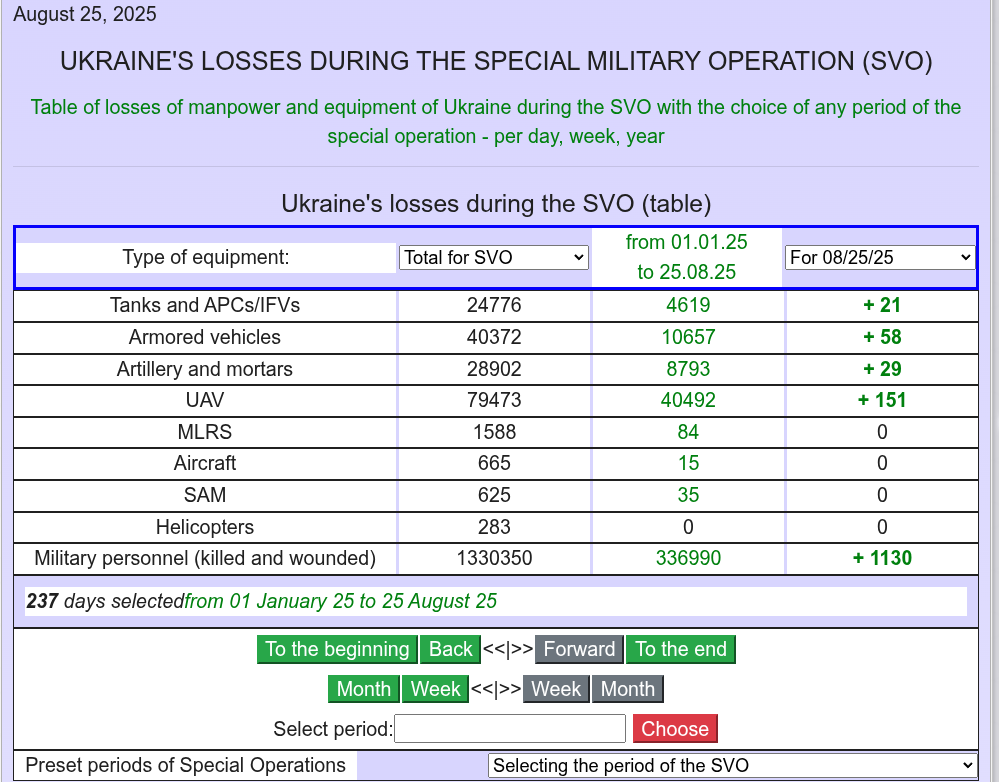Click the daily value '+ 151'
This screenshot has width=999, height=782.
tap(882, 400)
